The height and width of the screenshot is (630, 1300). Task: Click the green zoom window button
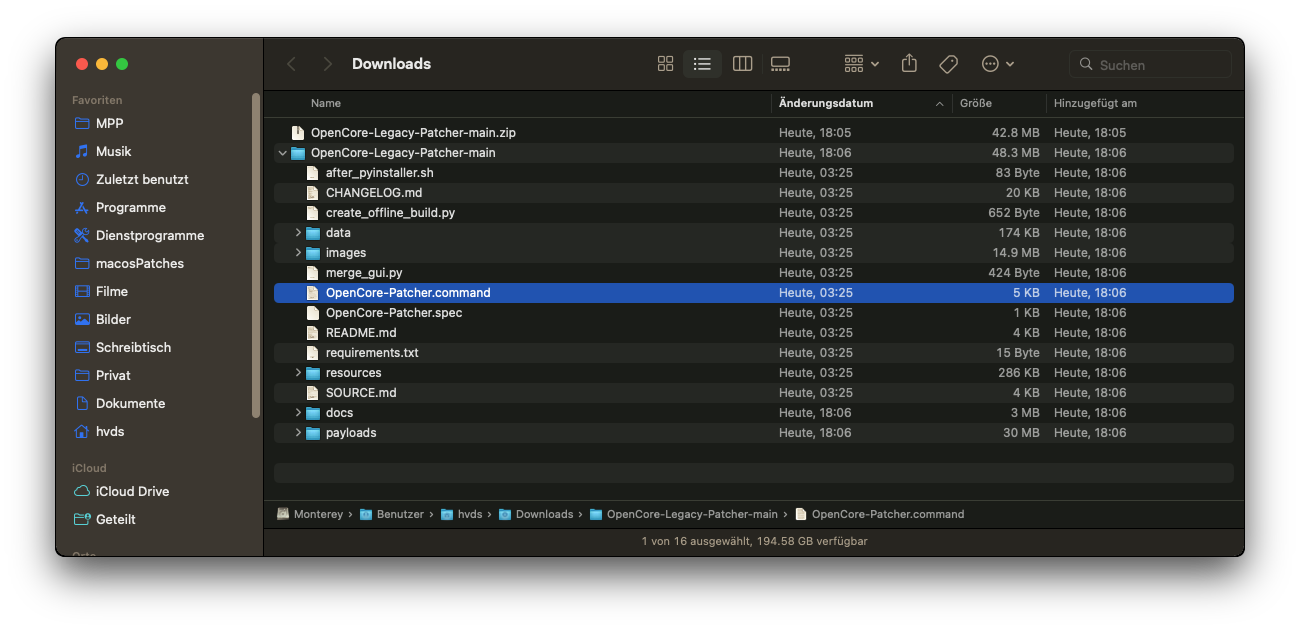[122, 64]
